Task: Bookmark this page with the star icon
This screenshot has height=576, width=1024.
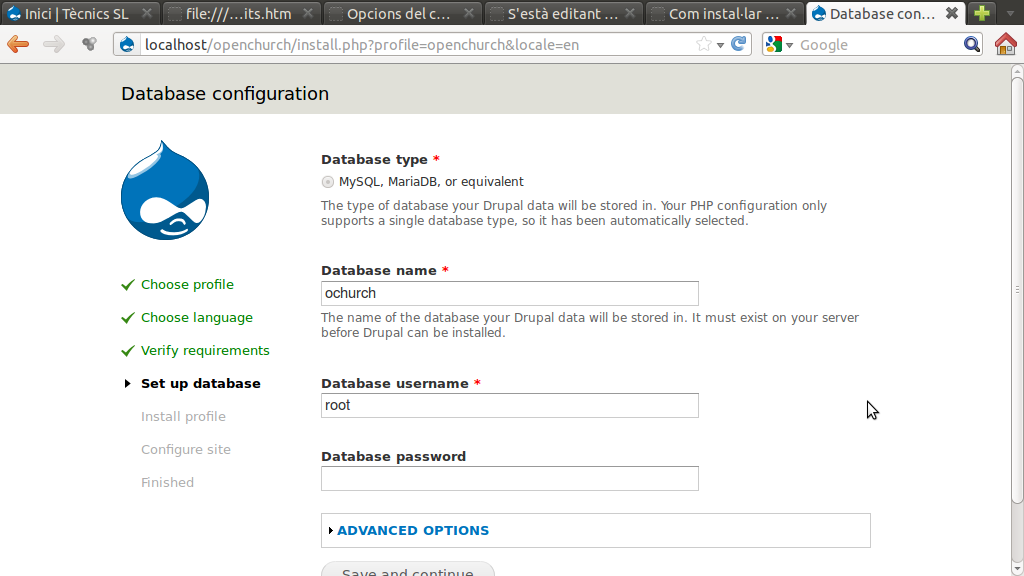Action: tap(703, 44)
